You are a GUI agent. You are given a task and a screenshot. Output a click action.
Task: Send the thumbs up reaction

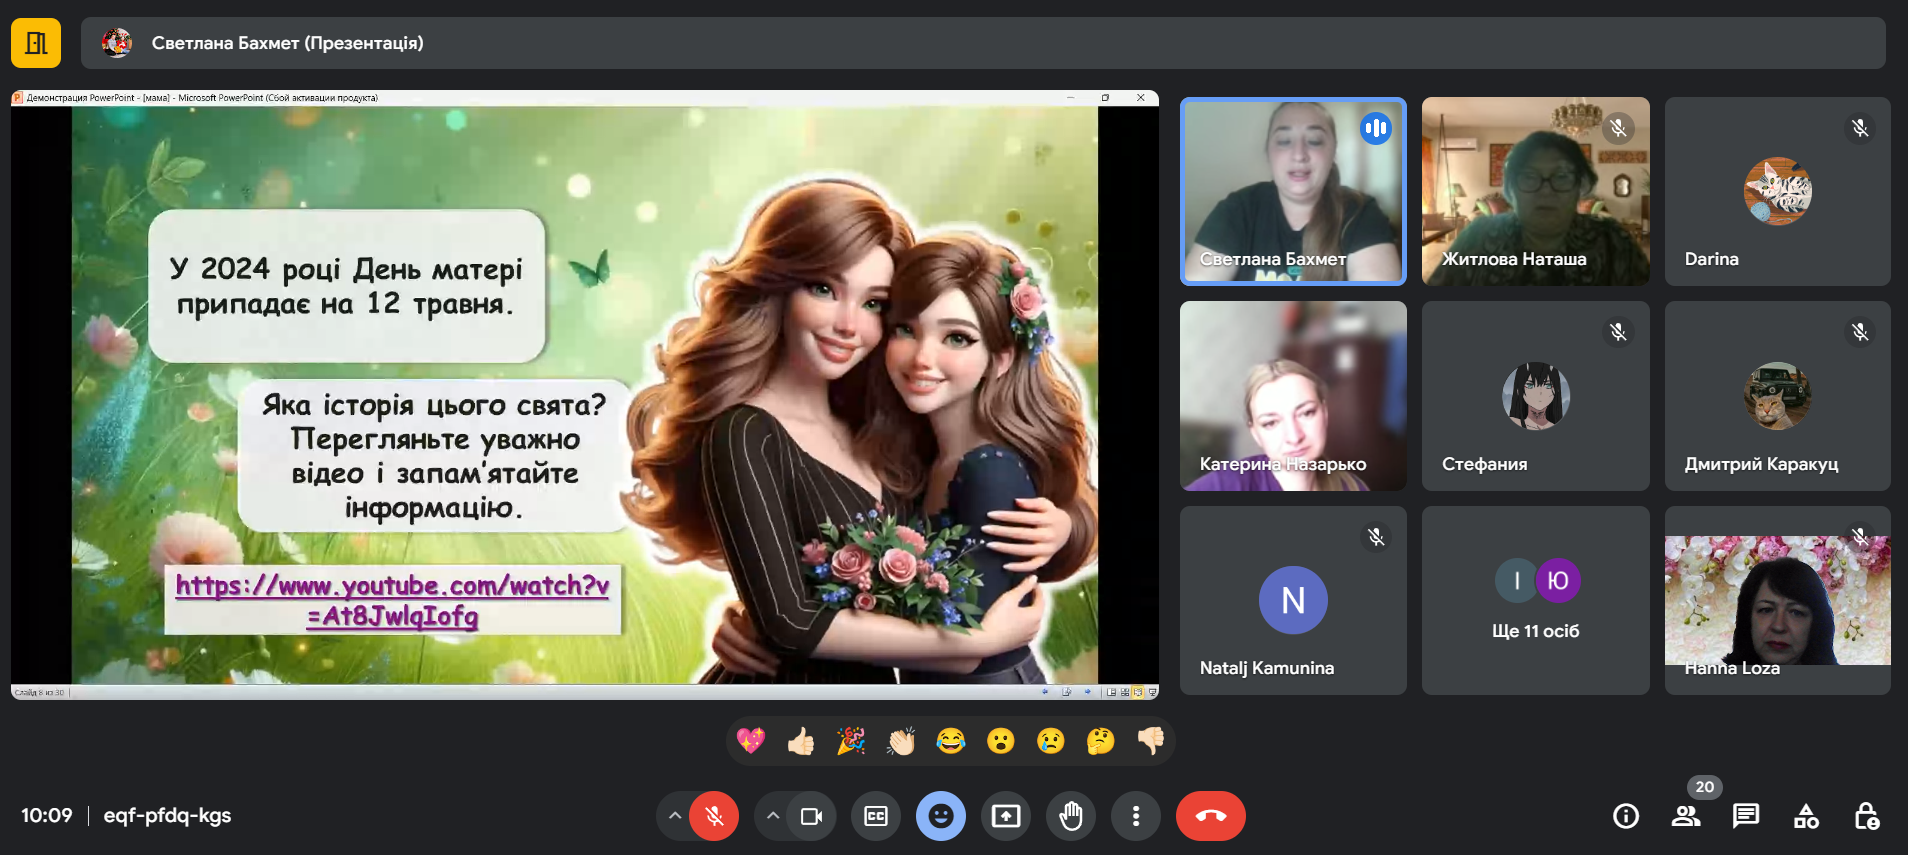pyautogui.click(x=801, y=741)
